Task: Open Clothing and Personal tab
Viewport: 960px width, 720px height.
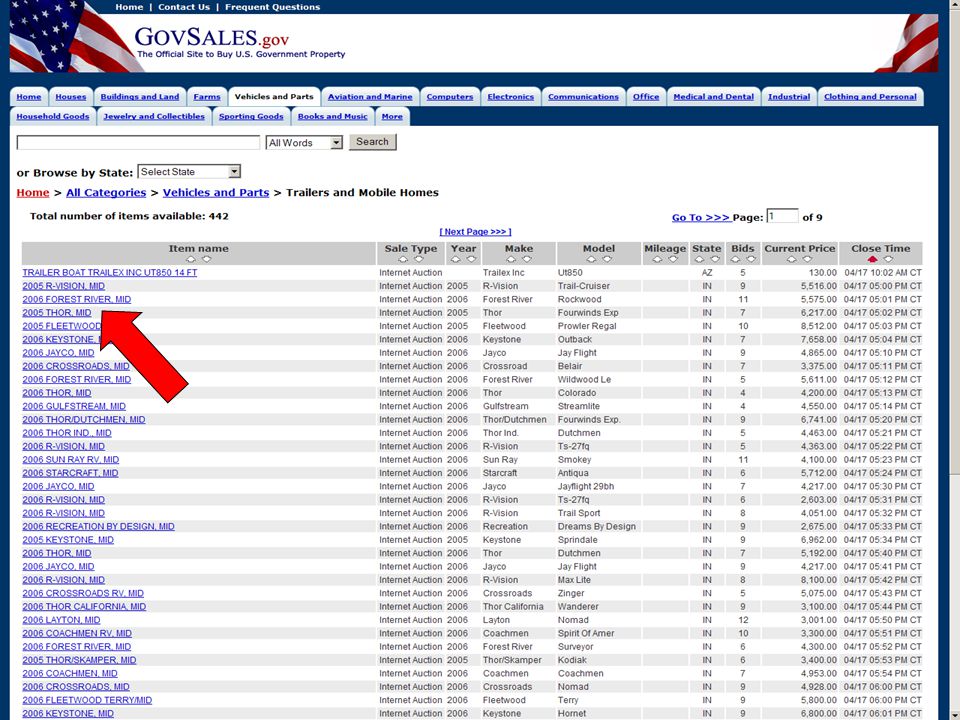Action: click(870, 97)
